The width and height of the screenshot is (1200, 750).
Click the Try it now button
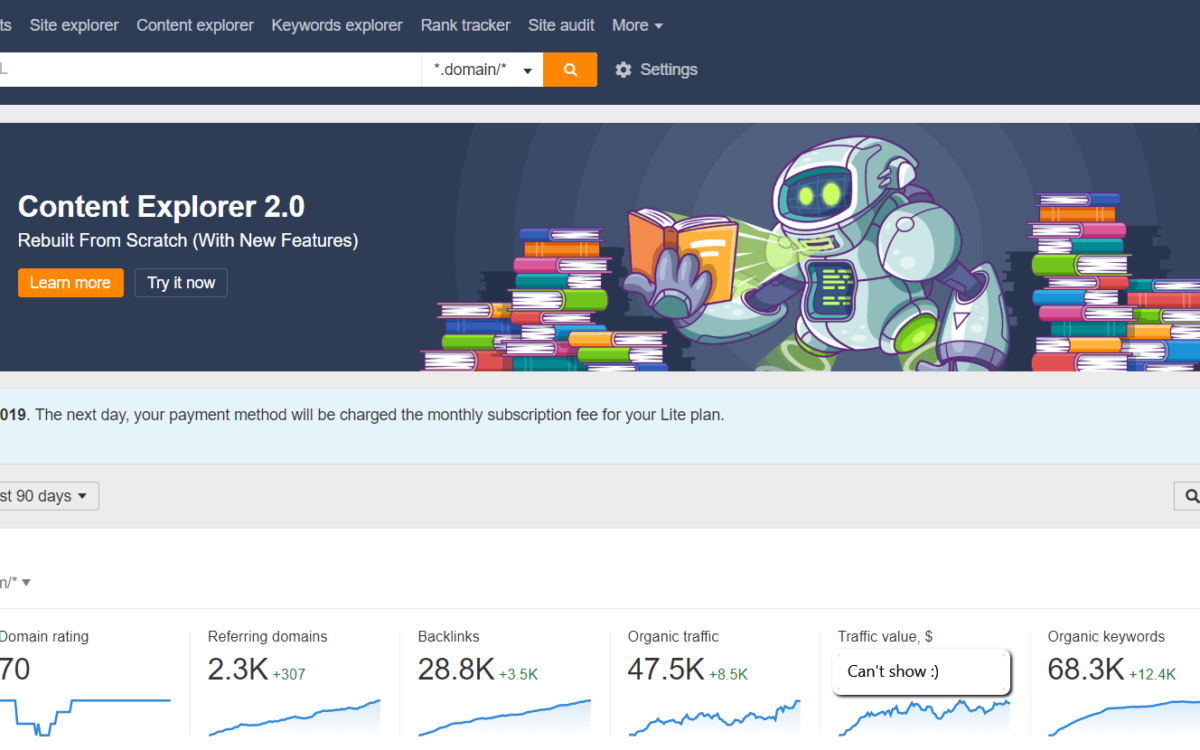coord(181,283)
